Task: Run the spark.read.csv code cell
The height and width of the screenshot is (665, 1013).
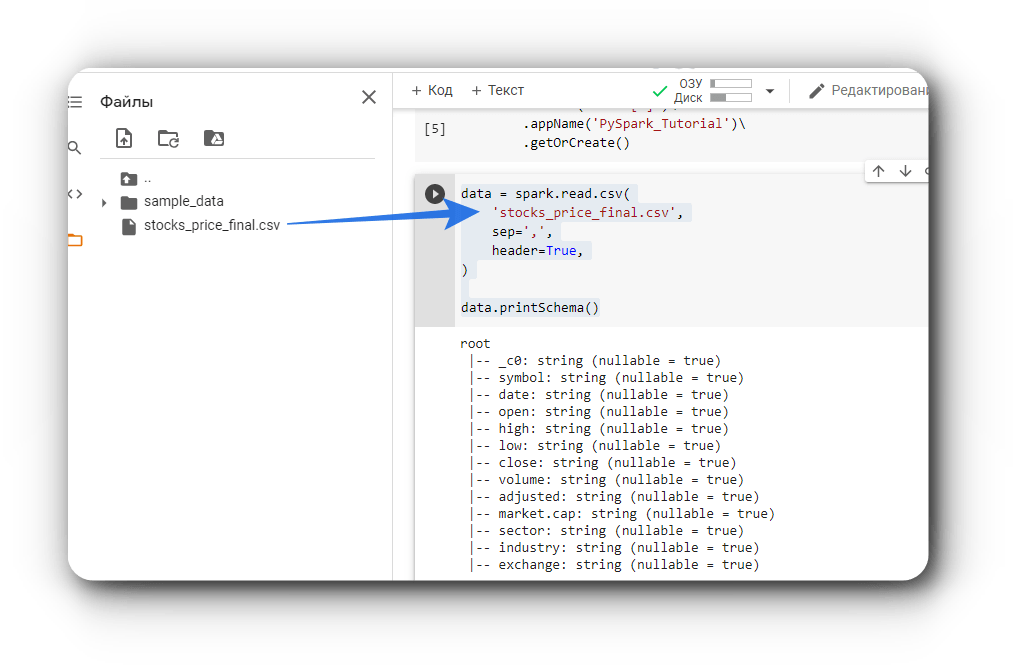Action: coord(435,193)
